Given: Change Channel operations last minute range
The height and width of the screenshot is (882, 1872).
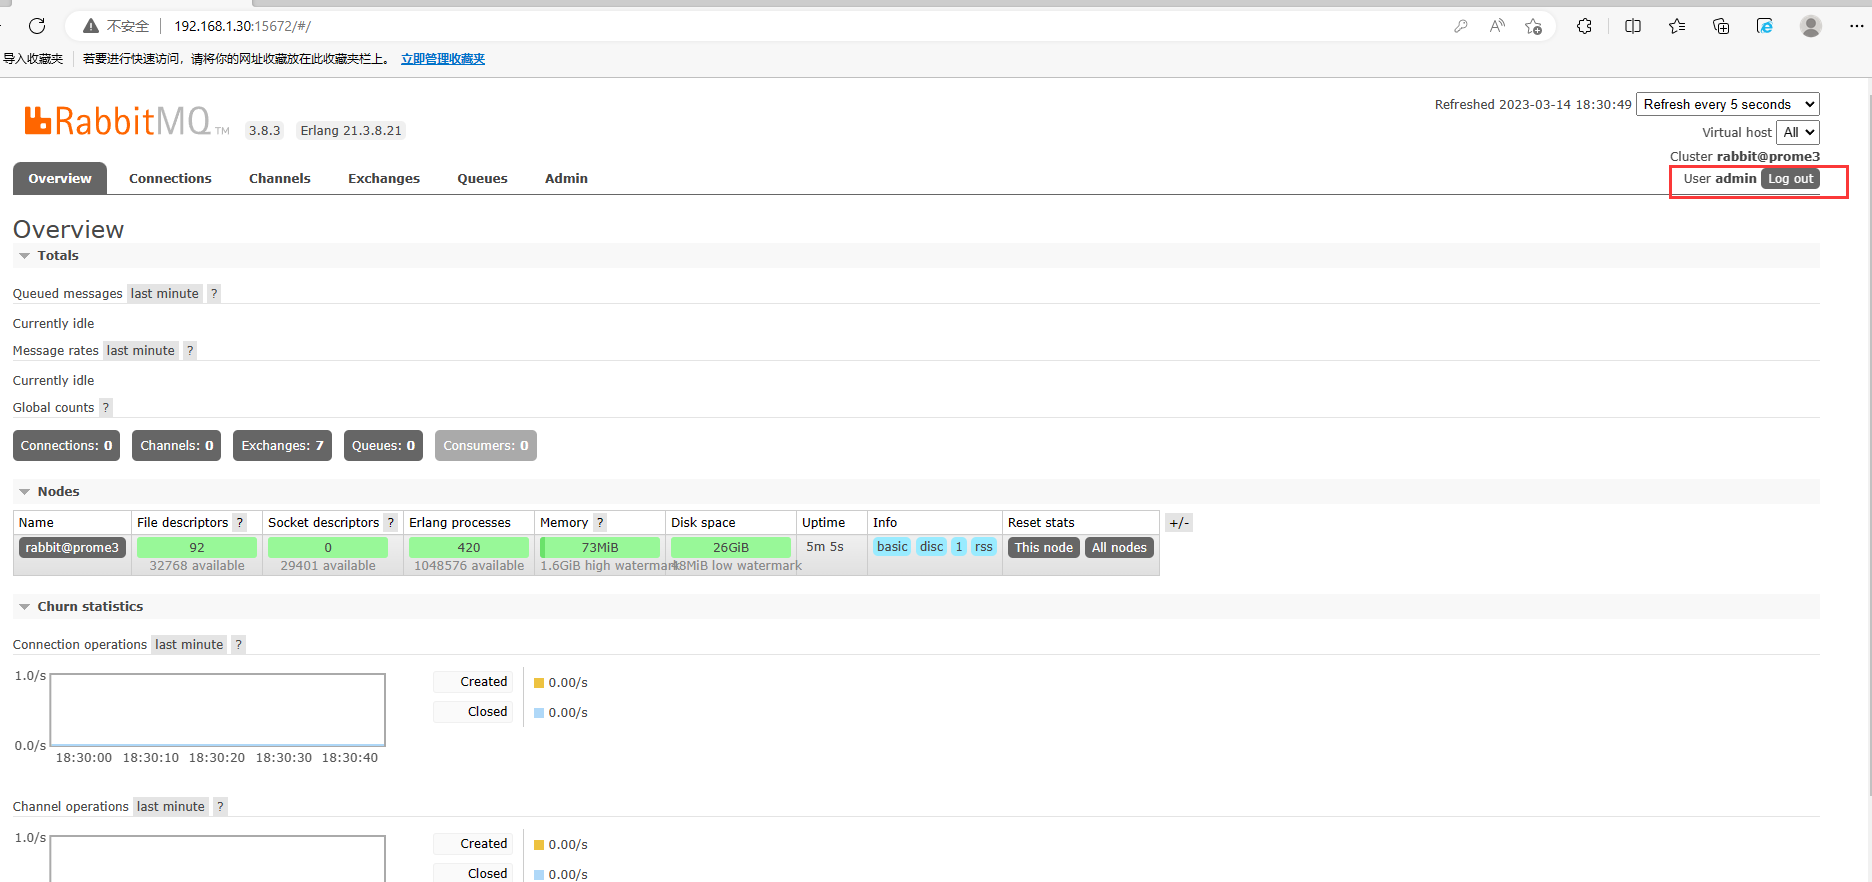Looking at the screenshot, I should [170, 806].
